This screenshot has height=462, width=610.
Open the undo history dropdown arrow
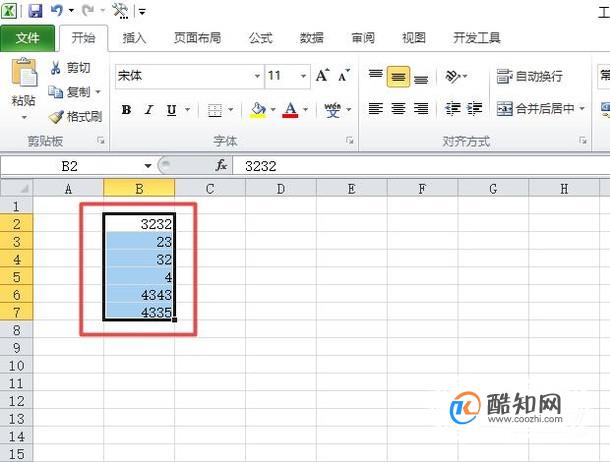point(71,10)
